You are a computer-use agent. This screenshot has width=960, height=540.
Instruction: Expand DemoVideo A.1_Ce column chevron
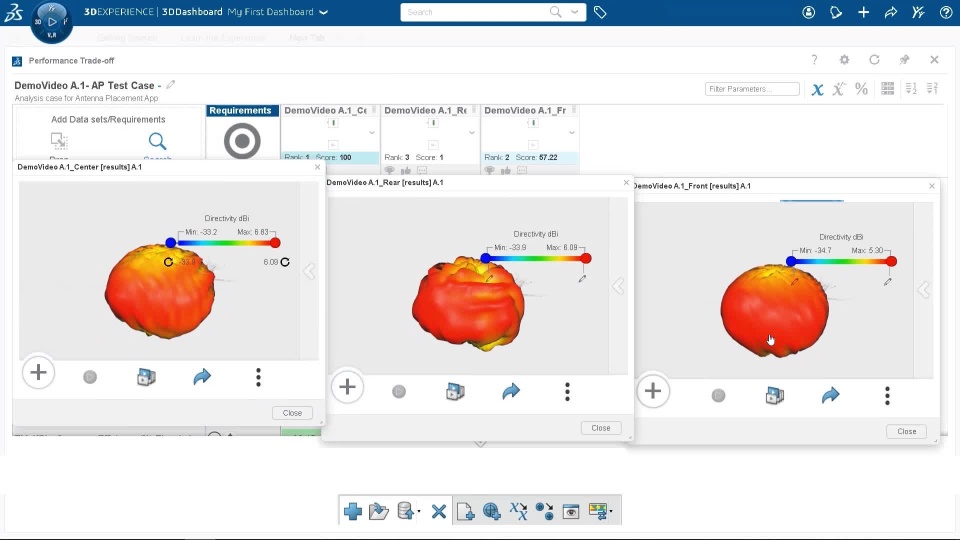[372, 133]
